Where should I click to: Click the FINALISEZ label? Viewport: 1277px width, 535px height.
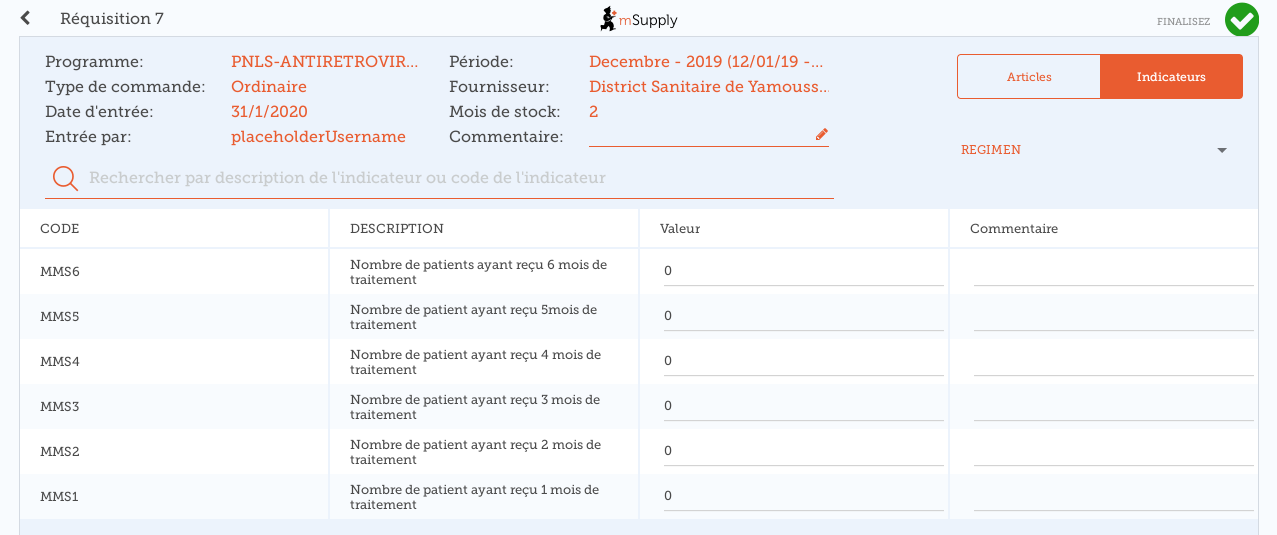tap(1183, 21)
